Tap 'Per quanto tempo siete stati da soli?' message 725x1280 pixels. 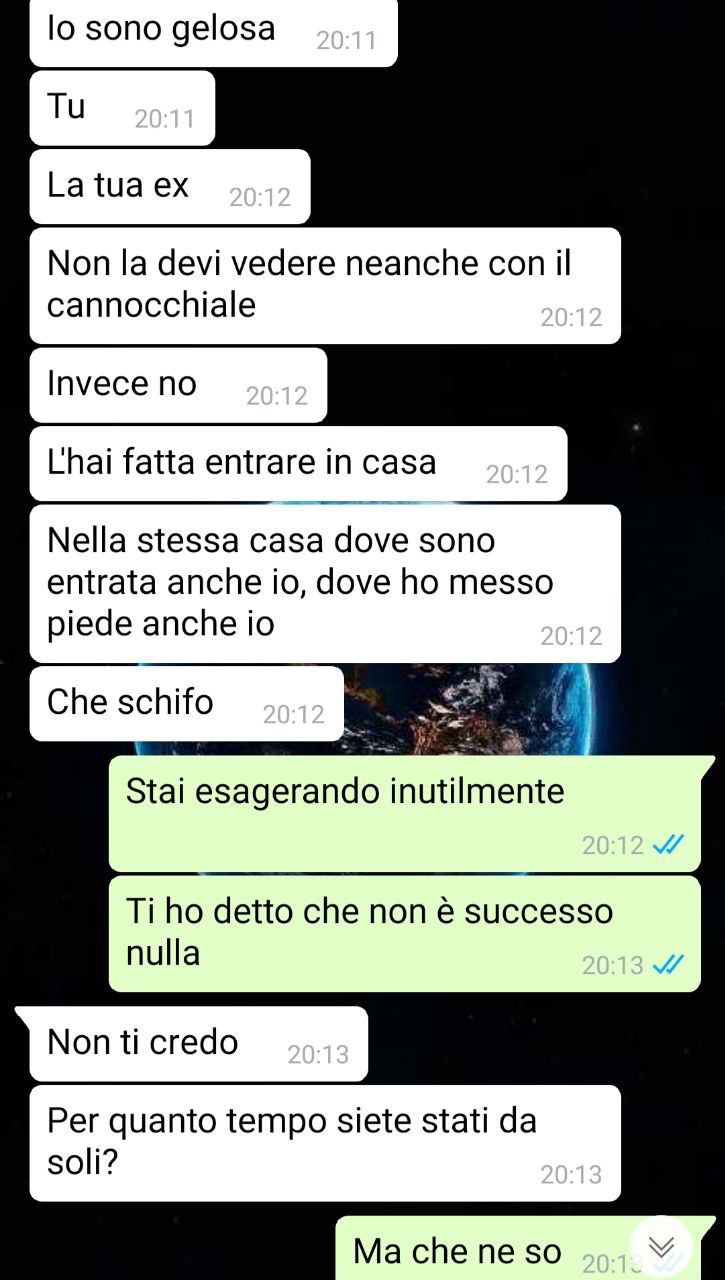point(325,1143)
